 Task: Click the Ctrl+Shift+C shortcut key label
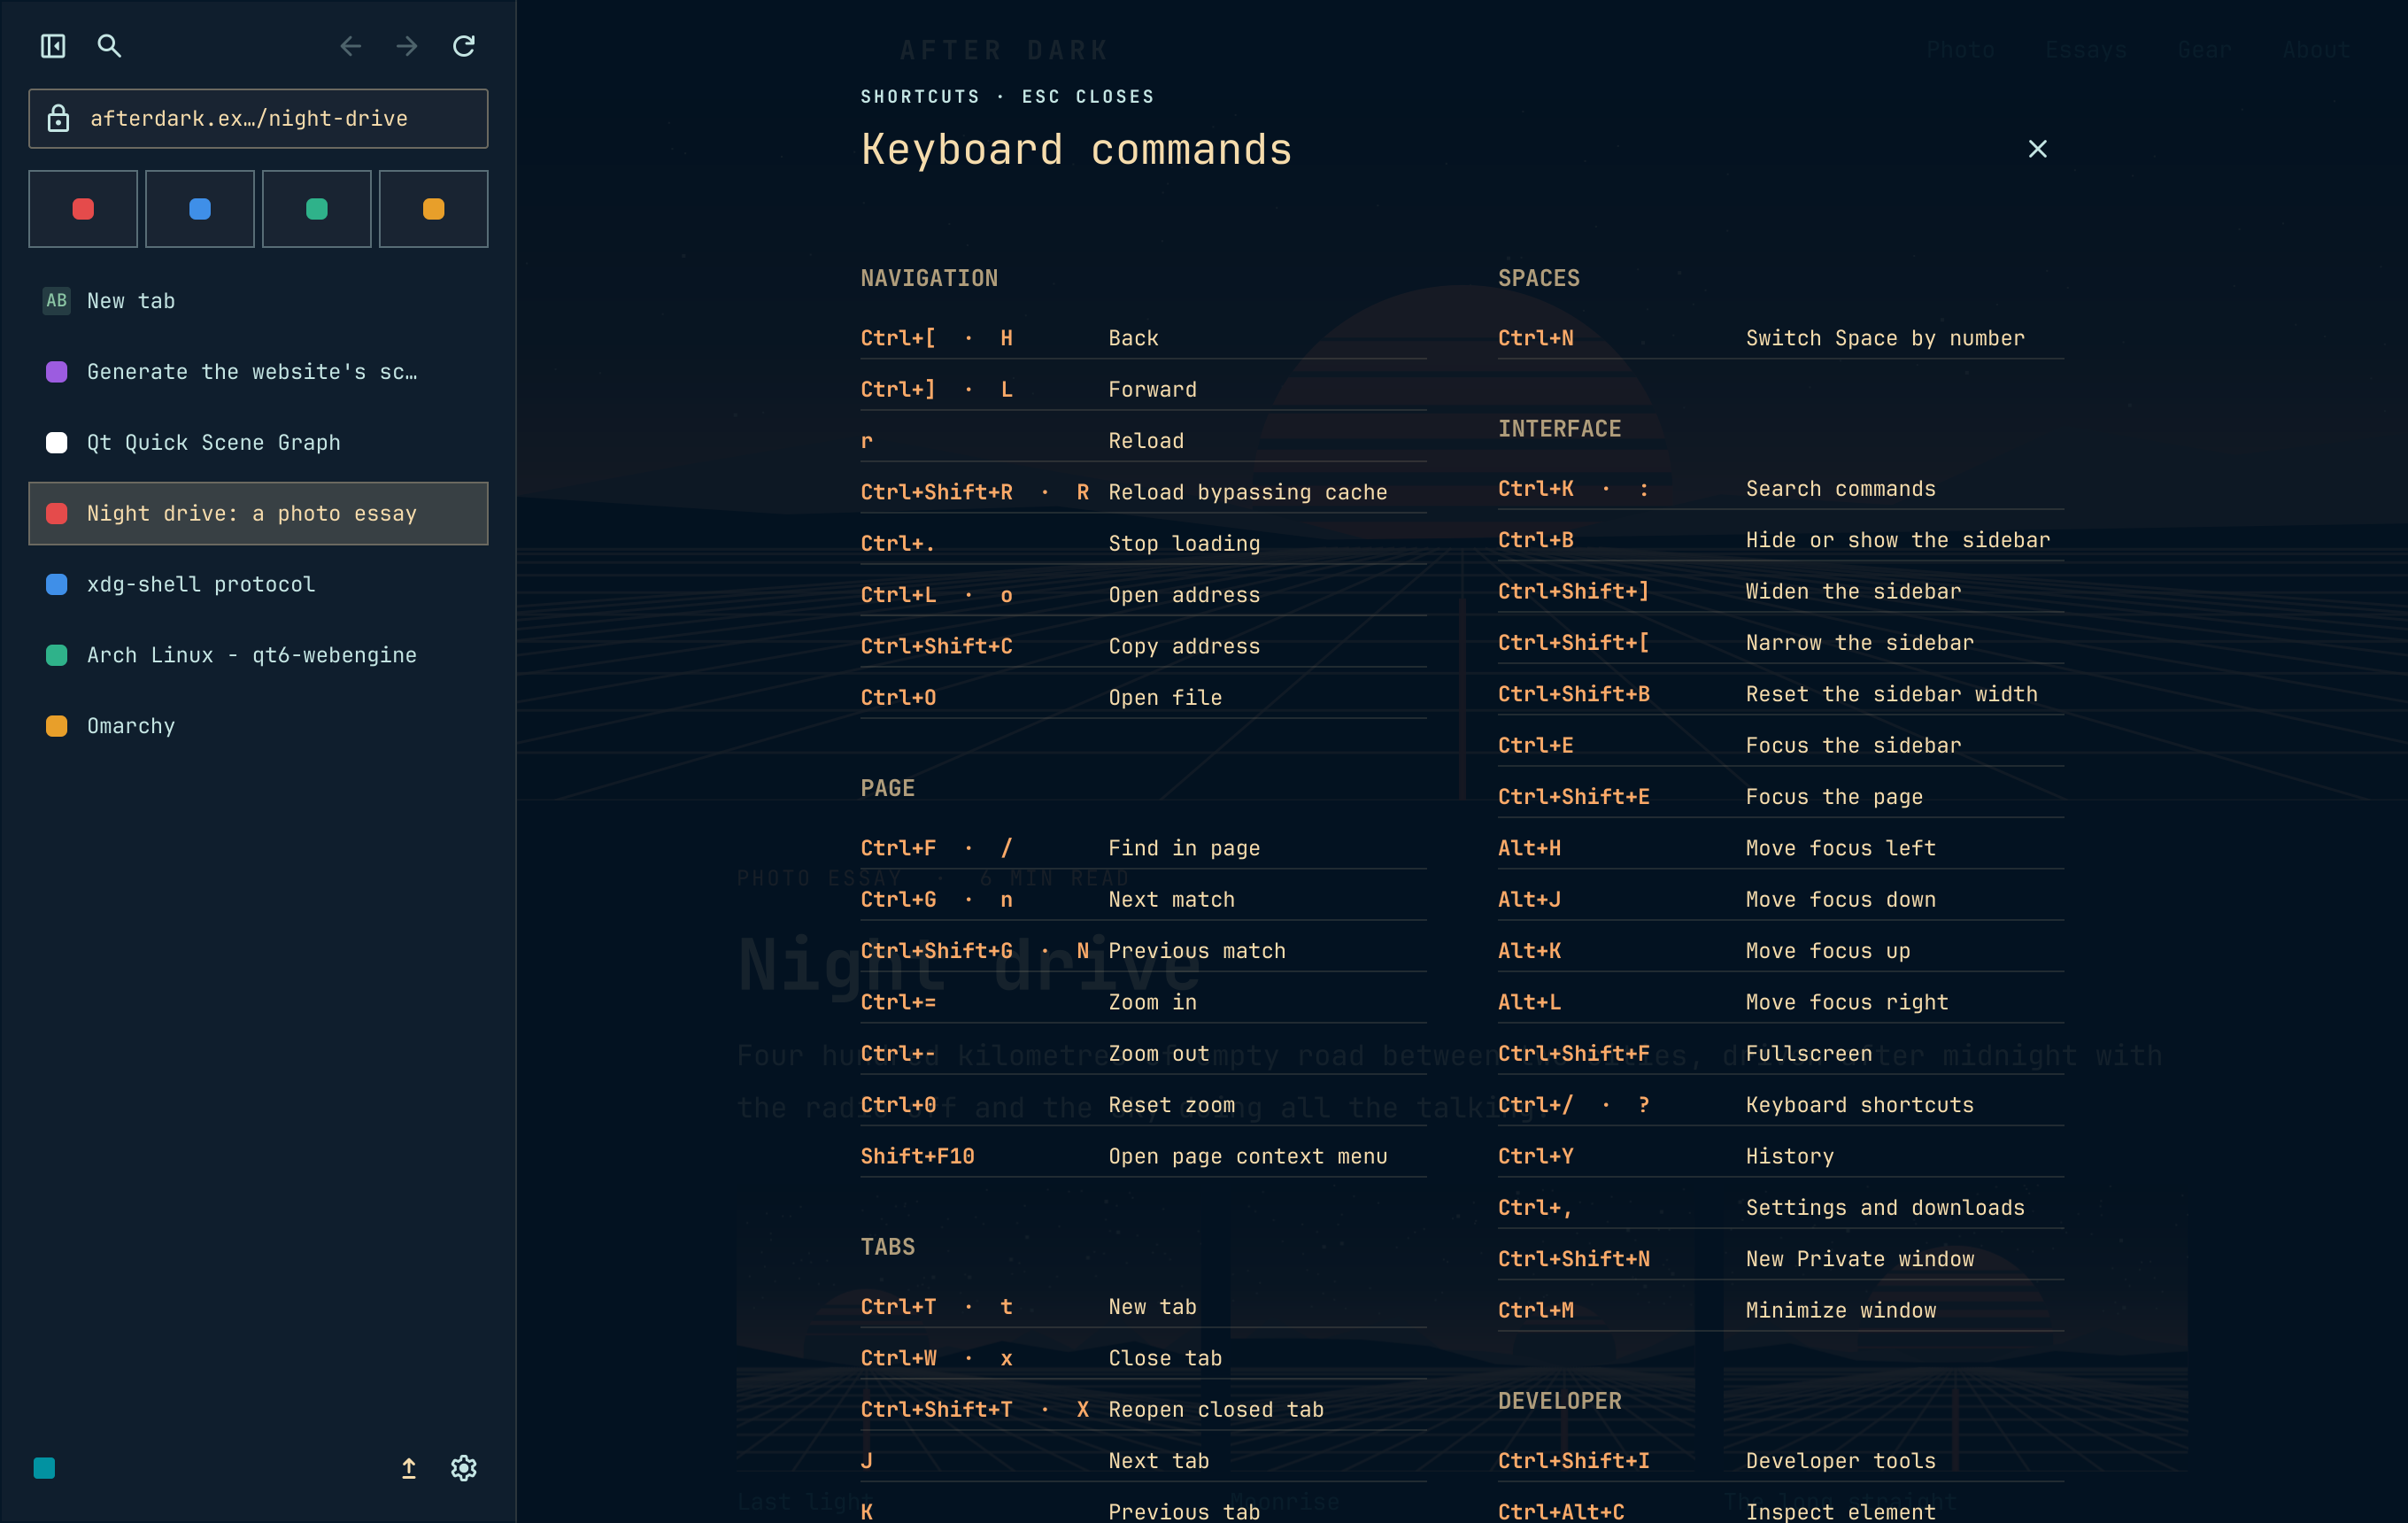[x=936, y=646]
